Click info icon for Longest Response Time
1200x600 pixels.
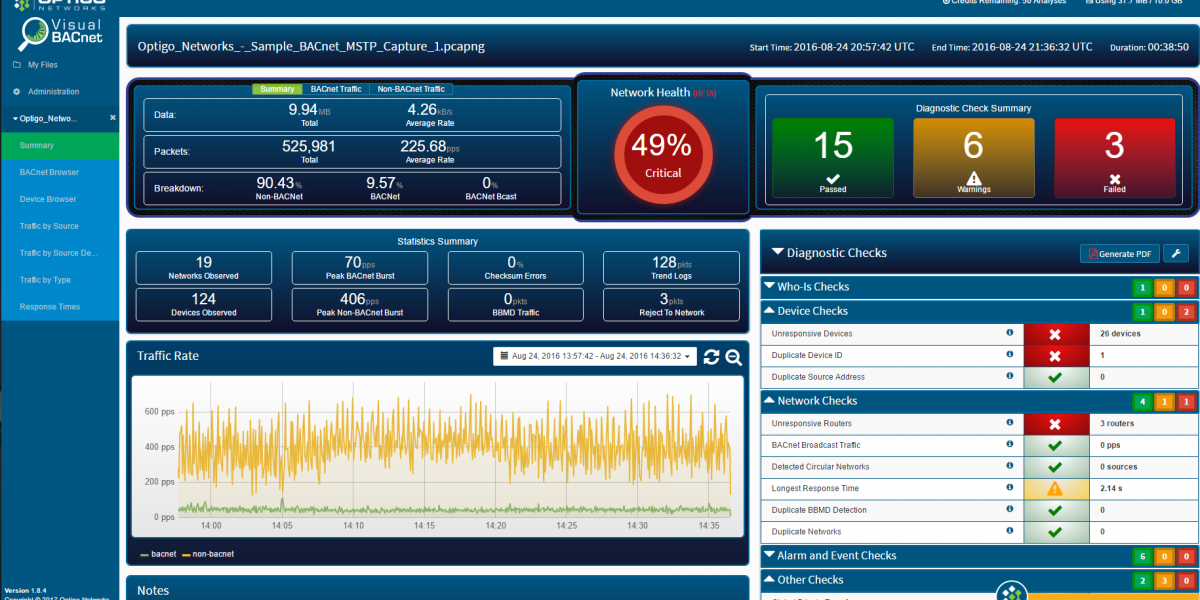(1009, 489)
